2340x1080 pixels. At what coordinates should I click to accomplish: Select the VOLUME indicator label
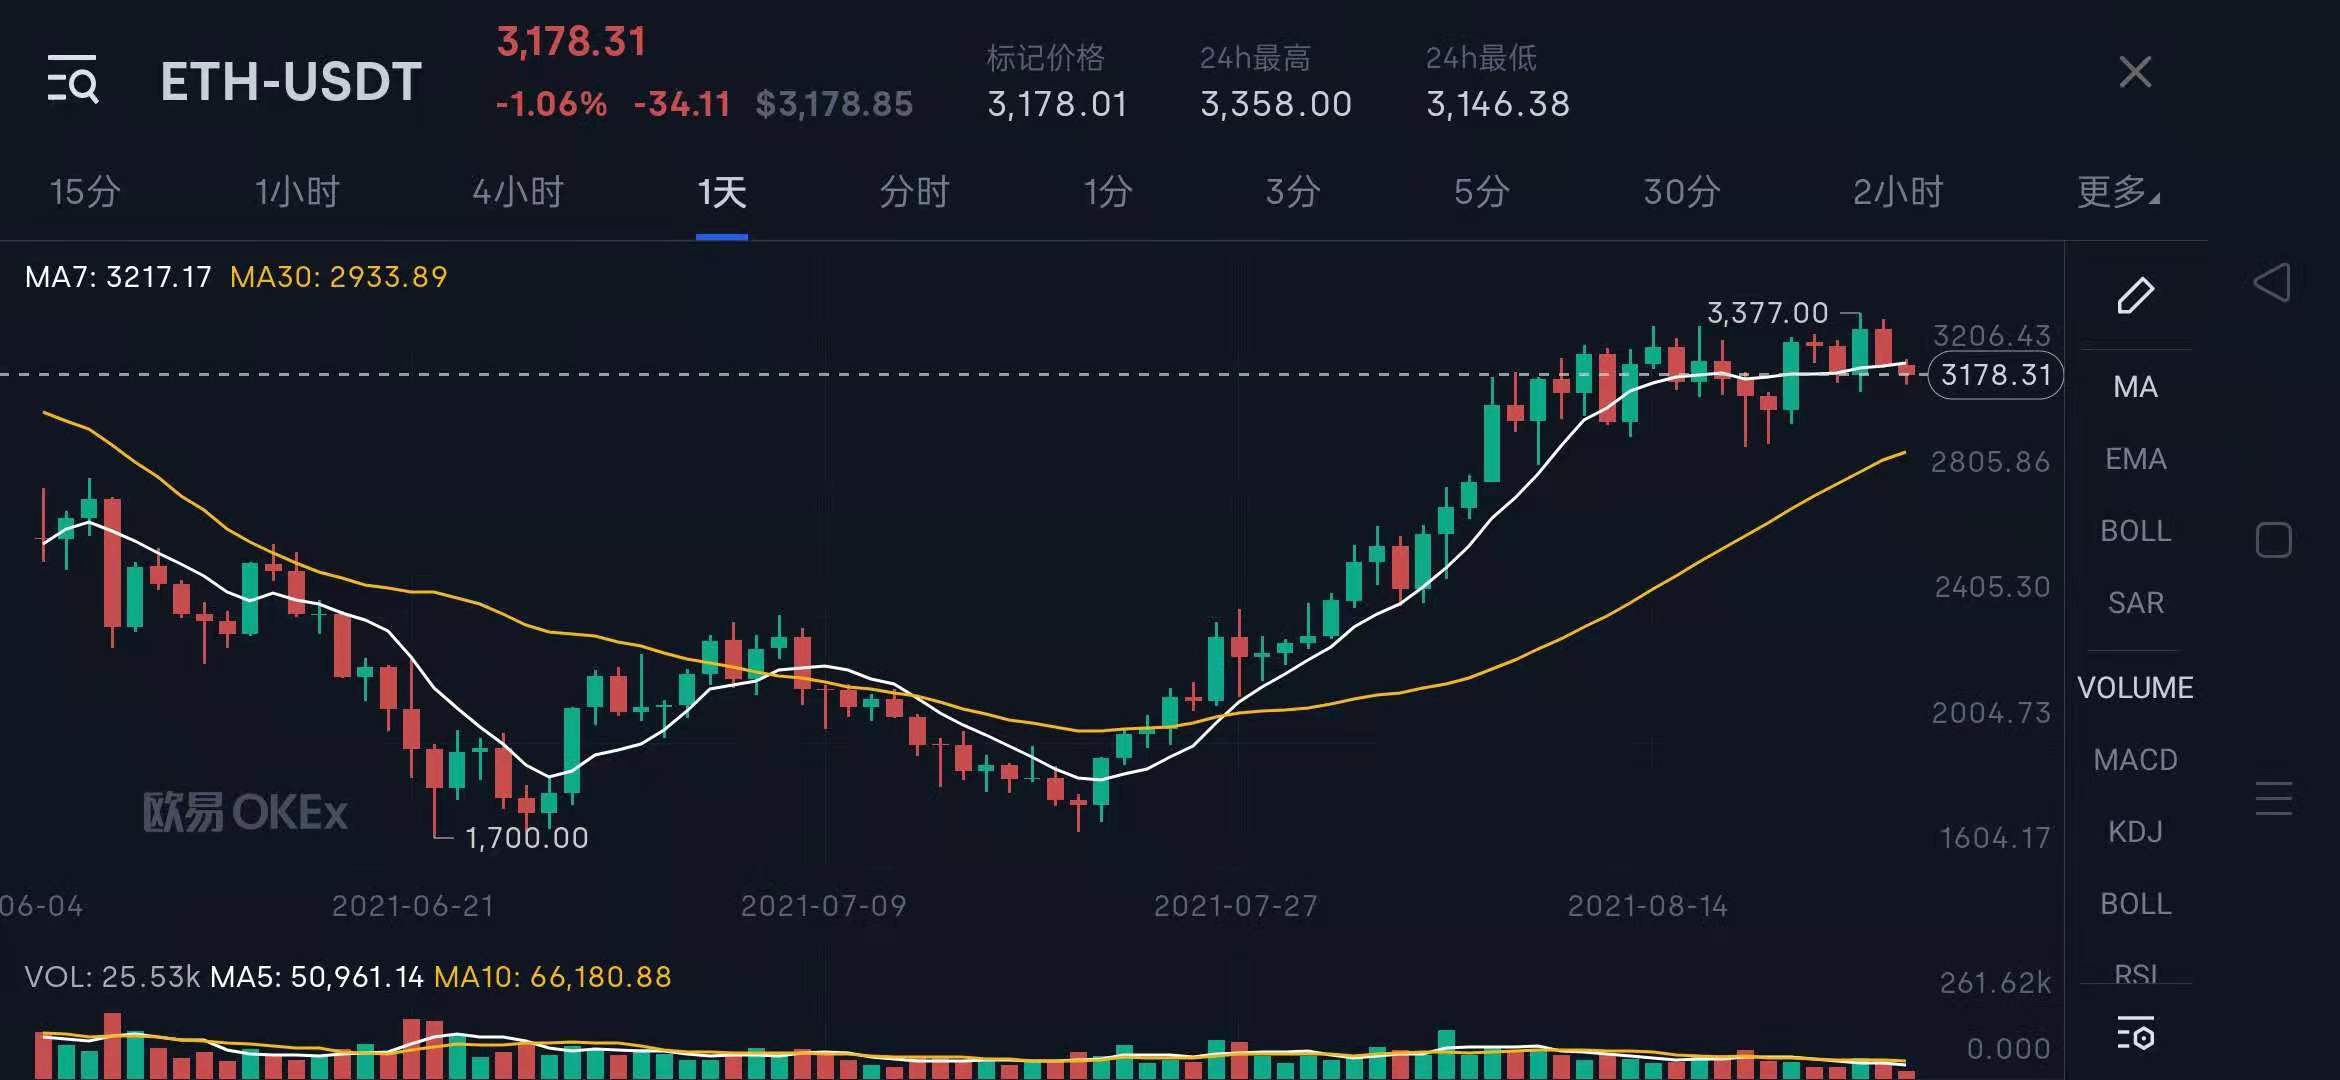2135,687
